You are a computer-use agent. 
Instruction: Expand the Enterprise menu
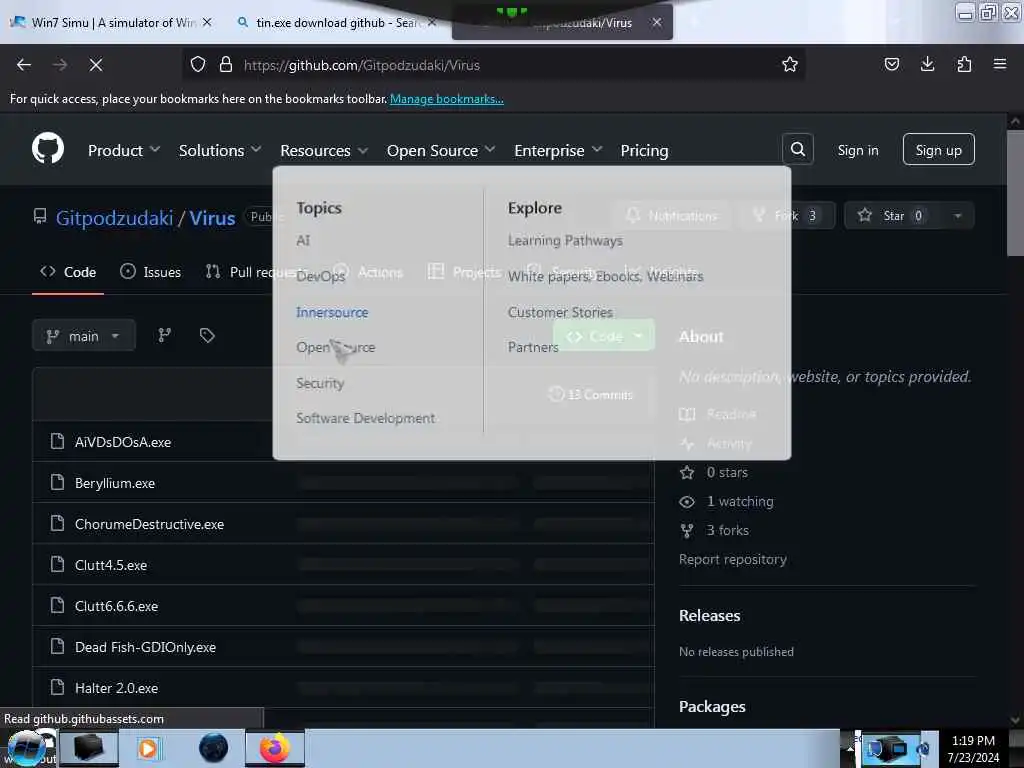558,150
